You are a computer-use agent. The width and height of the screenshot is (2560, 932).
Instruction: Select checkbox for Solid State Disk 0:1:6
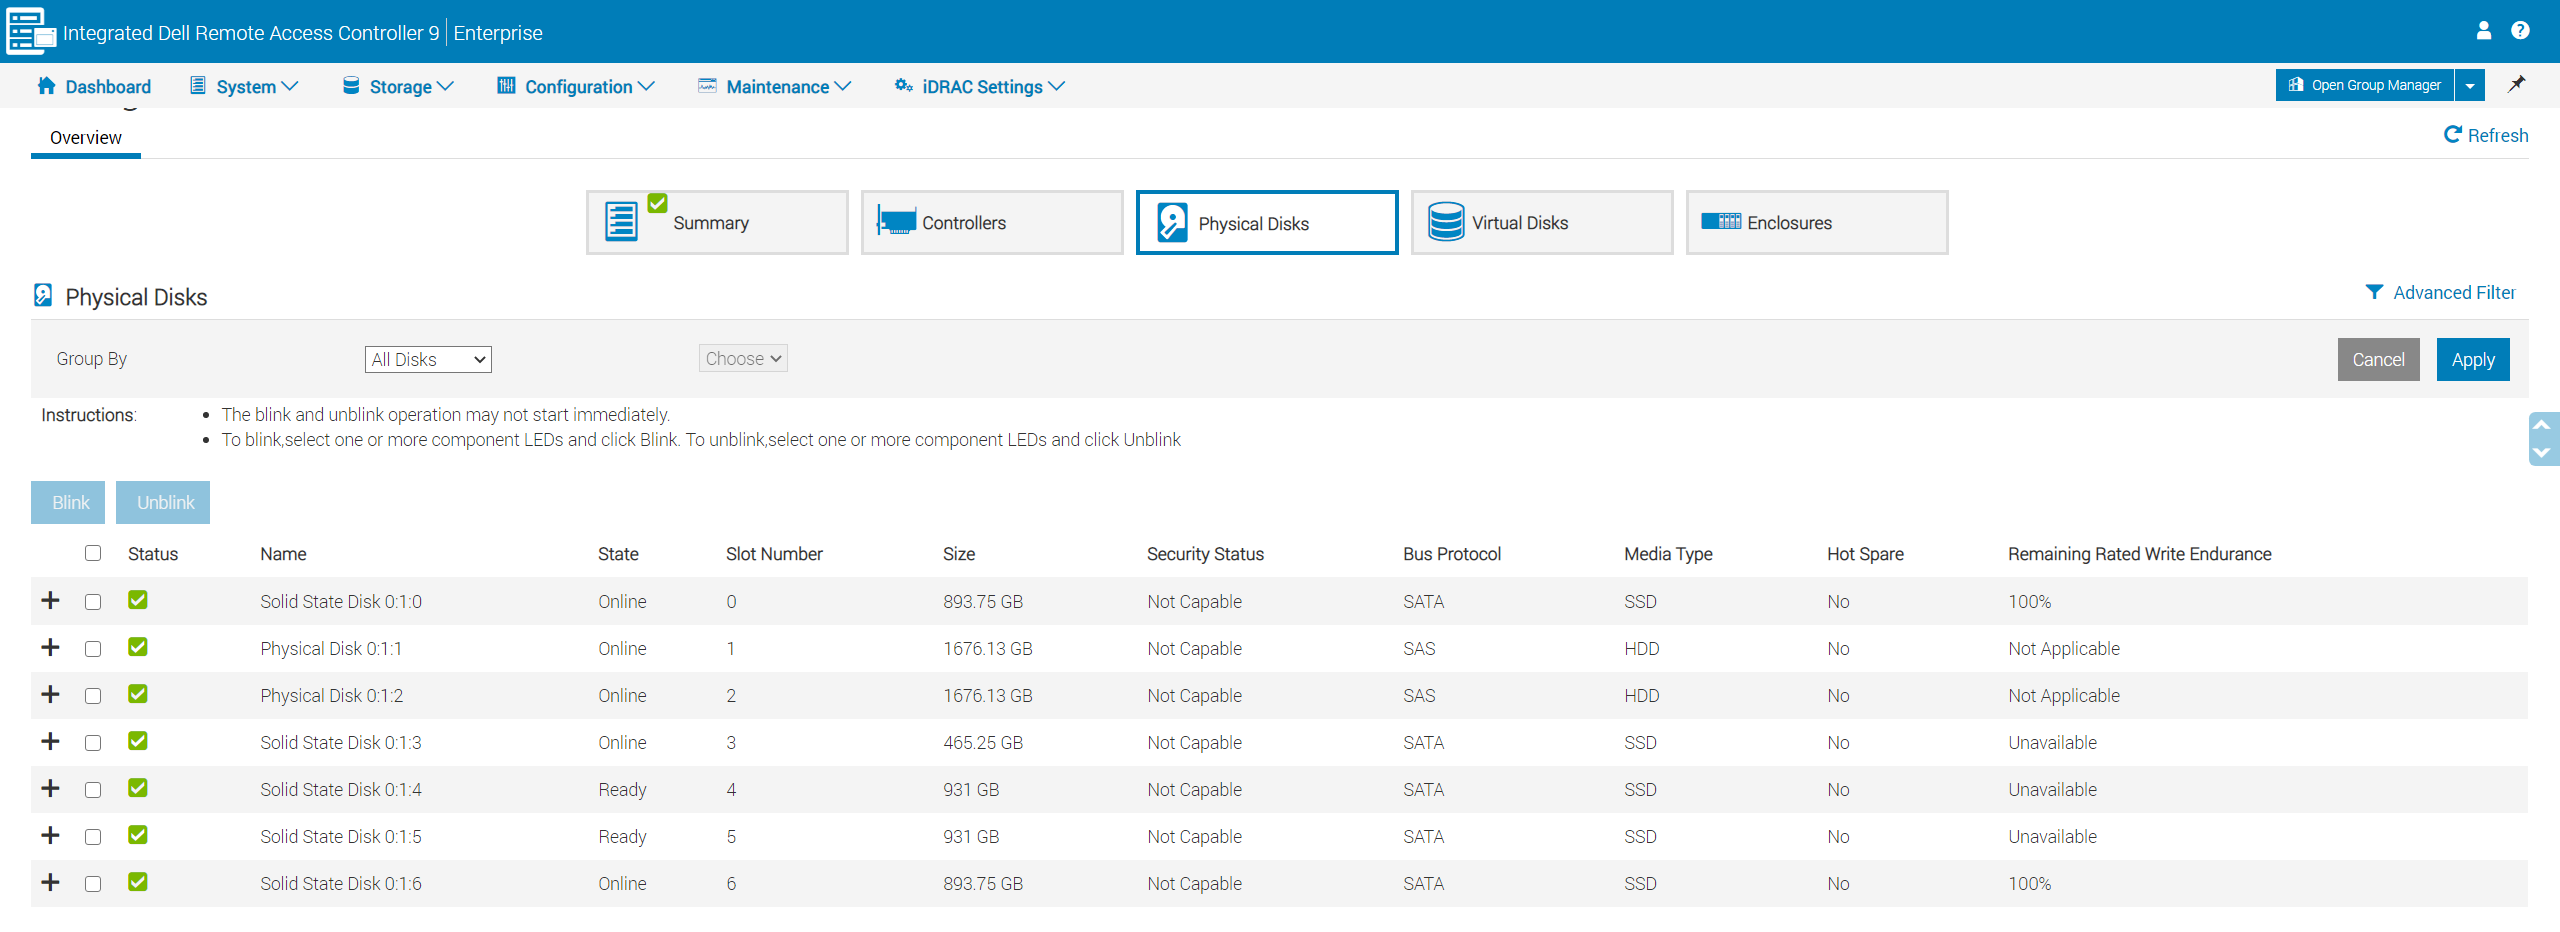click(x=93, y=884)
